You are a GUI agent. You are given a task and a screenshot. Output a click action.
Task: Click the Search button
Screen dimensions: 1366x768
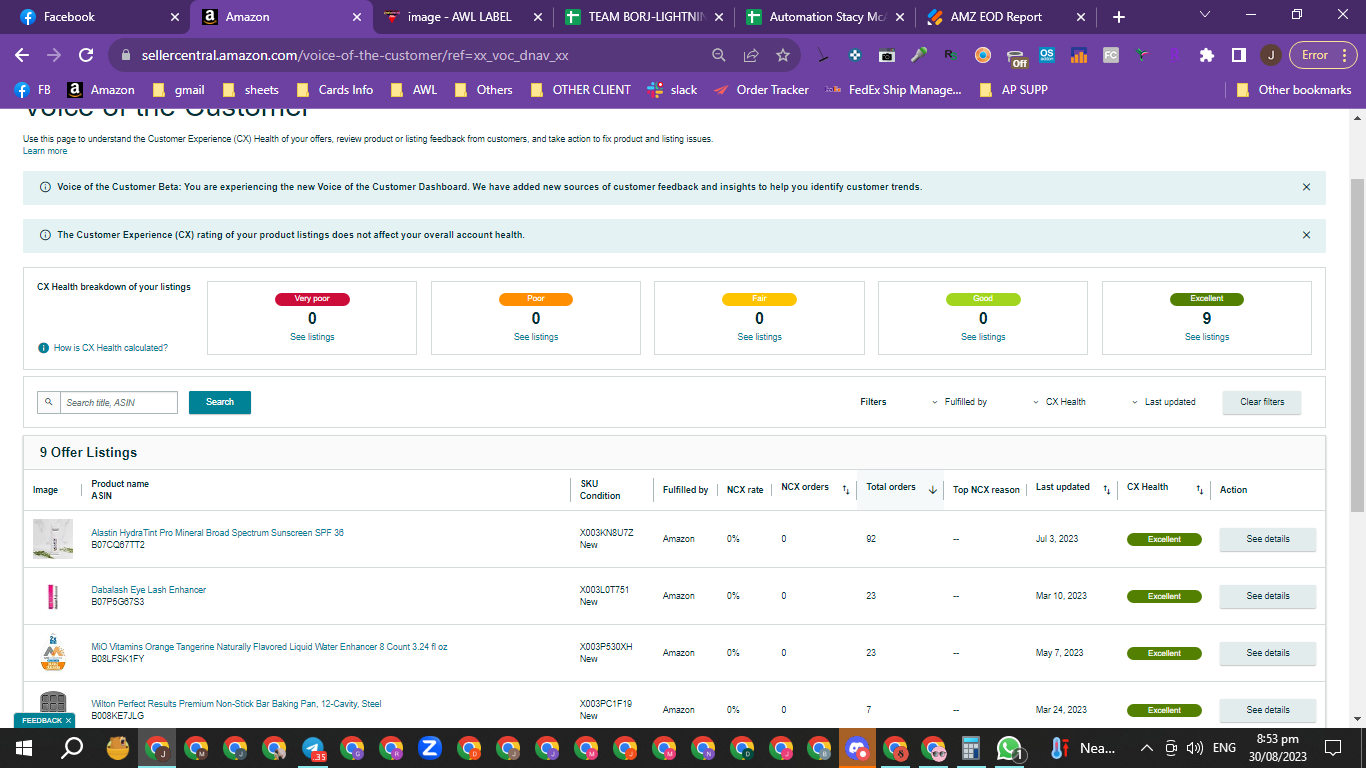pos(220,402)
